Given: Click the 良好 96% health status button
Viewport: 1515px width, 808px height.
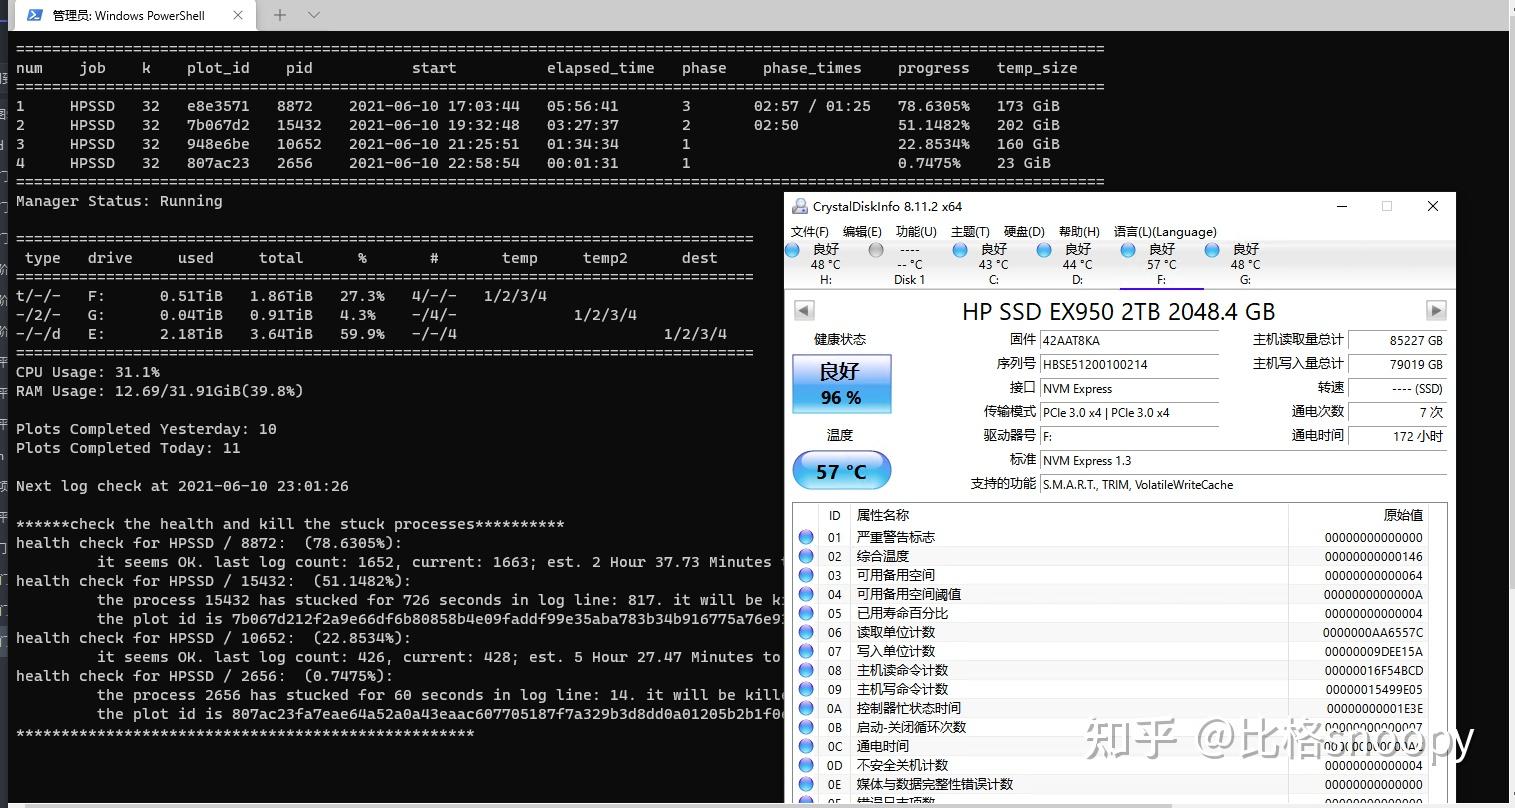Looking at the screenshot, I should click(841, 384).
